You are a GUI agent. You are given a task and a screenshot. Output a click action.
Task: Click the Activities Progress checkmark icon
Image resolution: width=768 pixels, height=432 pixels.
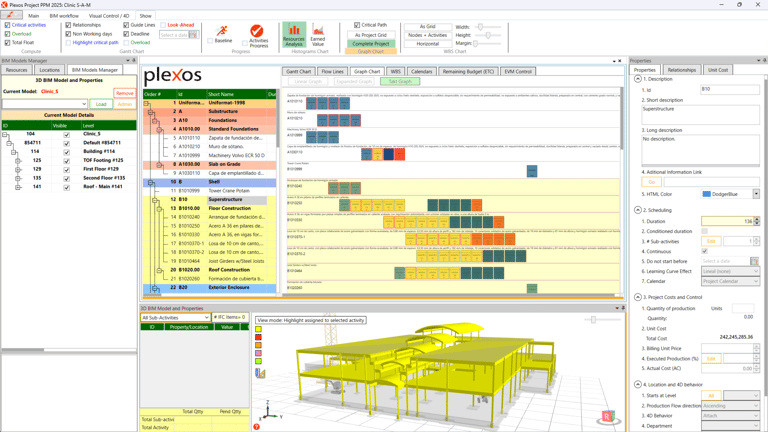coord(257,31)
